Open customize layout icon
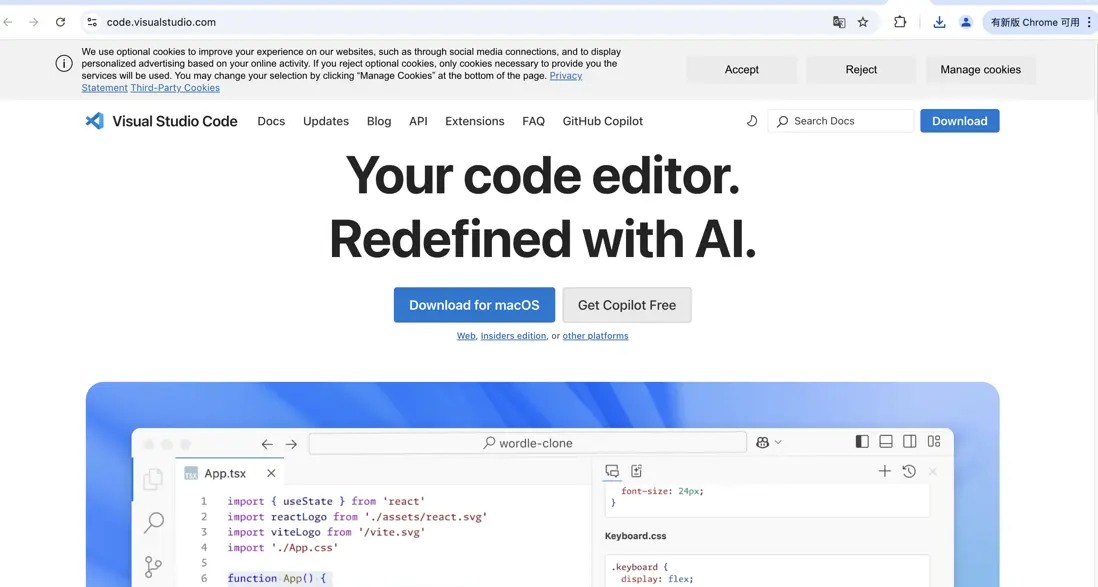This screenshot has width=1098, height=587. click(934, 441)
